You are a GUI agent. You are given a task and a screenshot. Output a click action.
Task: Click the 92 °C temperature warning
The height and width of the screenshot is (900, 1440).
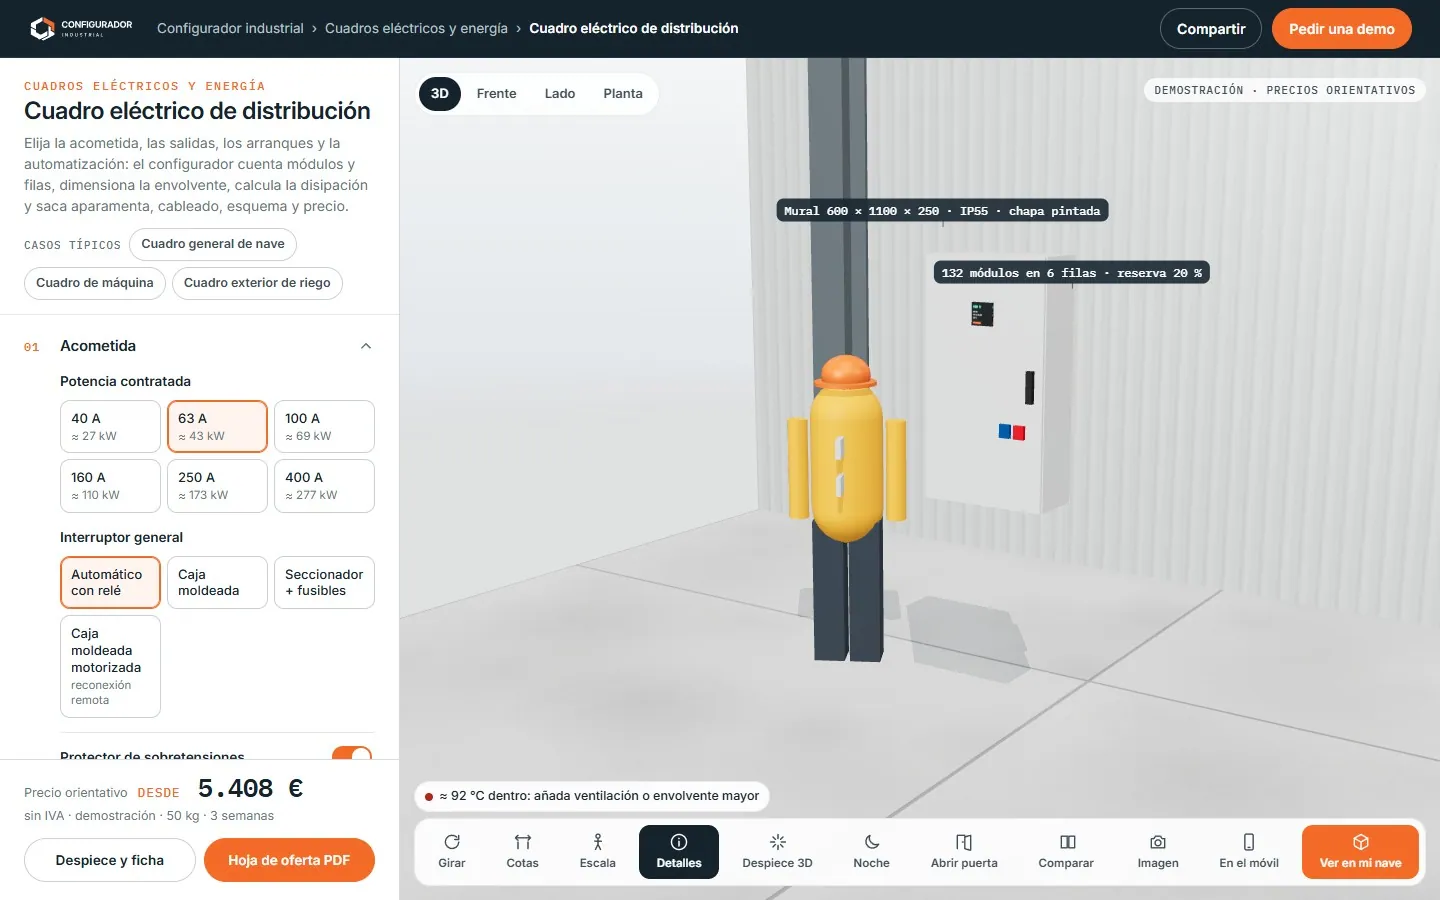click(592, 796)
